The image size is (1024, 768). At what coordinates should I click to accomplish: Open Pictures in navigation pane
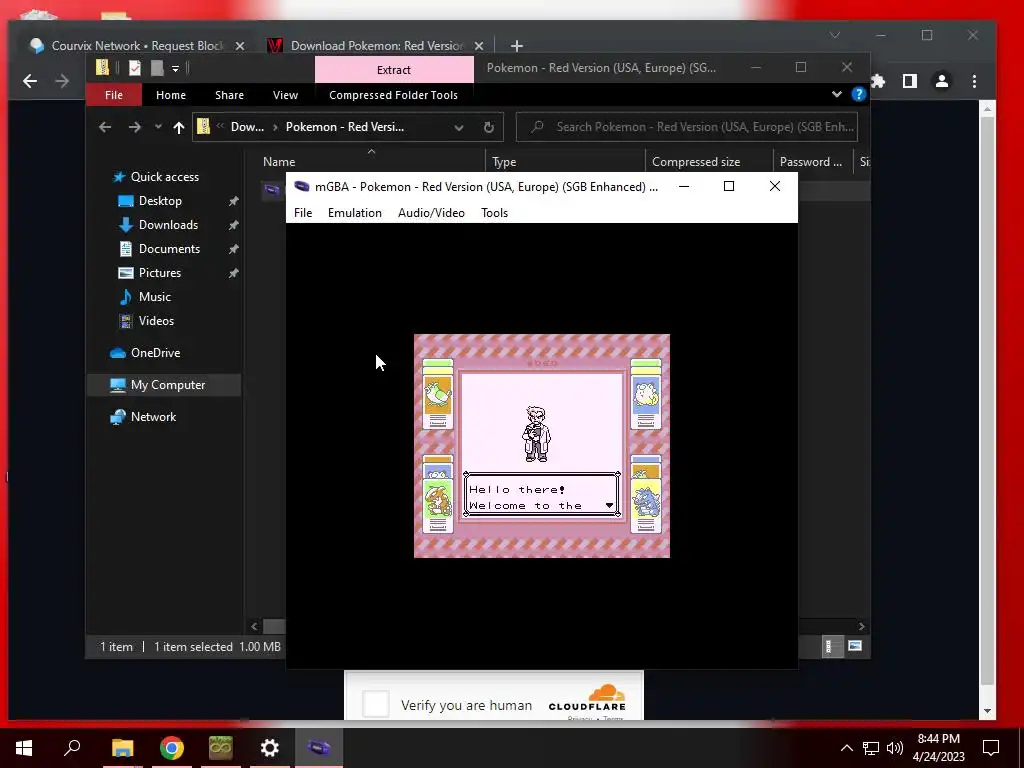point(159,273)
